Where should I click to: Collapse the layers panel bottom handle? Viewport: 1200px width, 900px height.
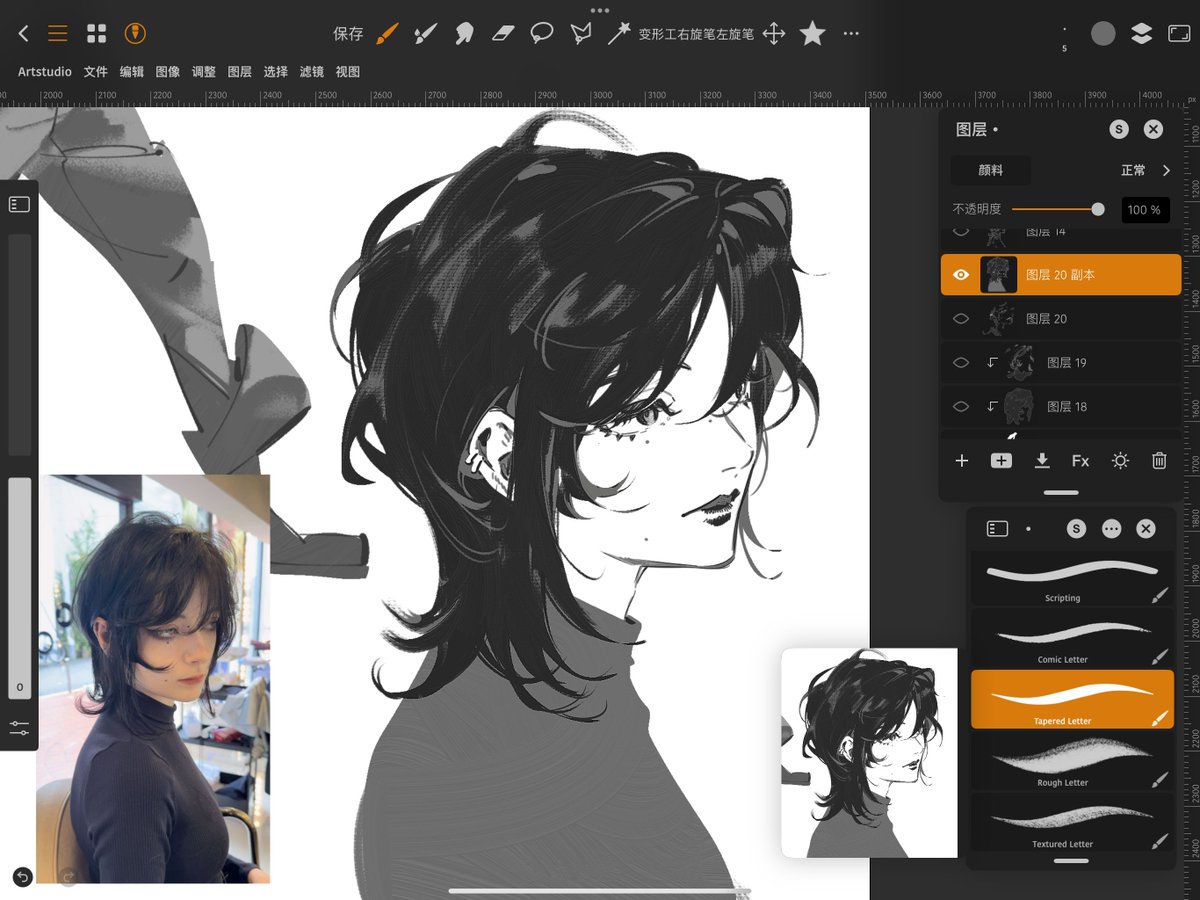1061,492
